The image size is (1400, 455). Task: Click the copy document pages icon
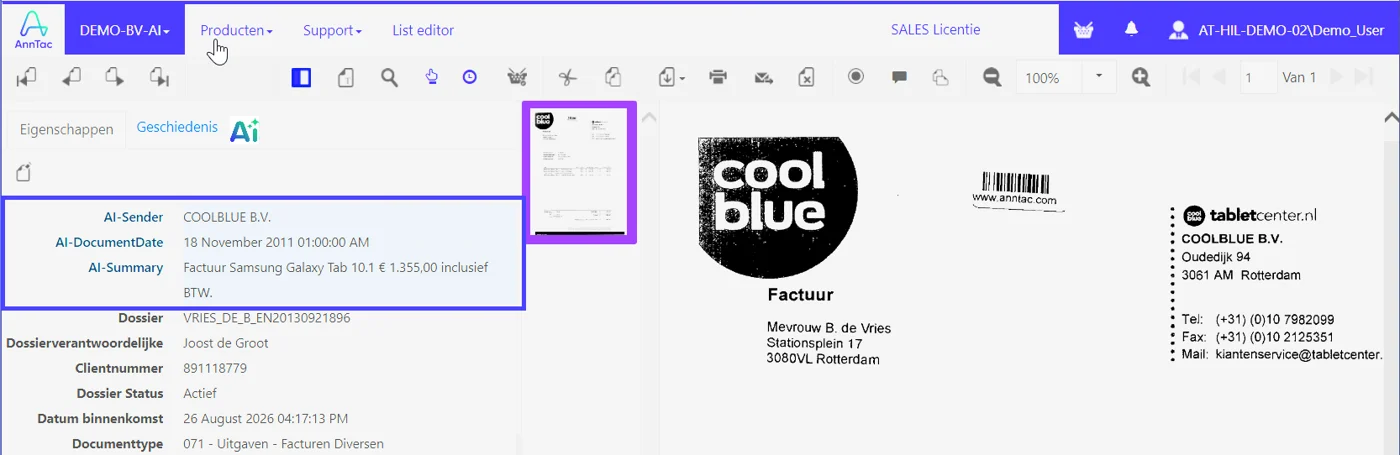point(614,77)
